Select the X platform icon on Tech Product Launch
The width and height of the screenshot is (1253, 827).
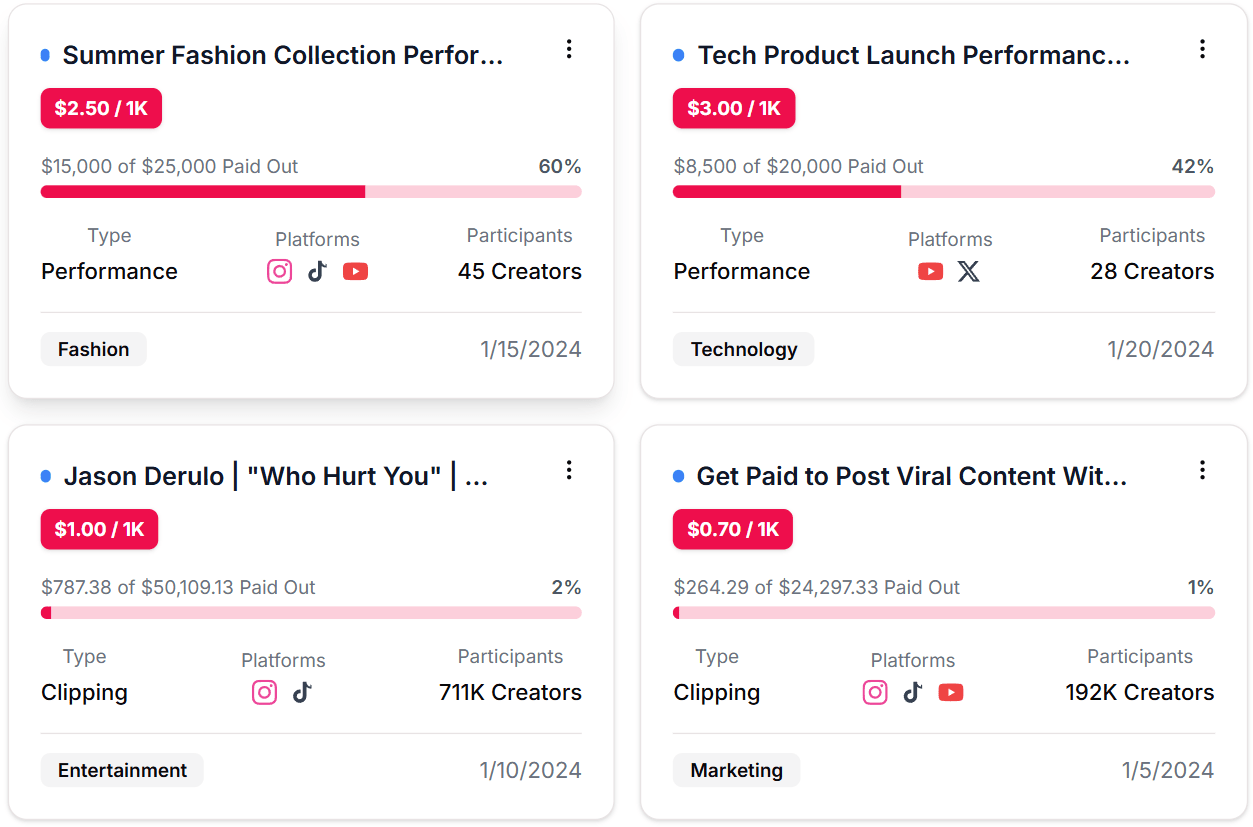click(969, 271)
